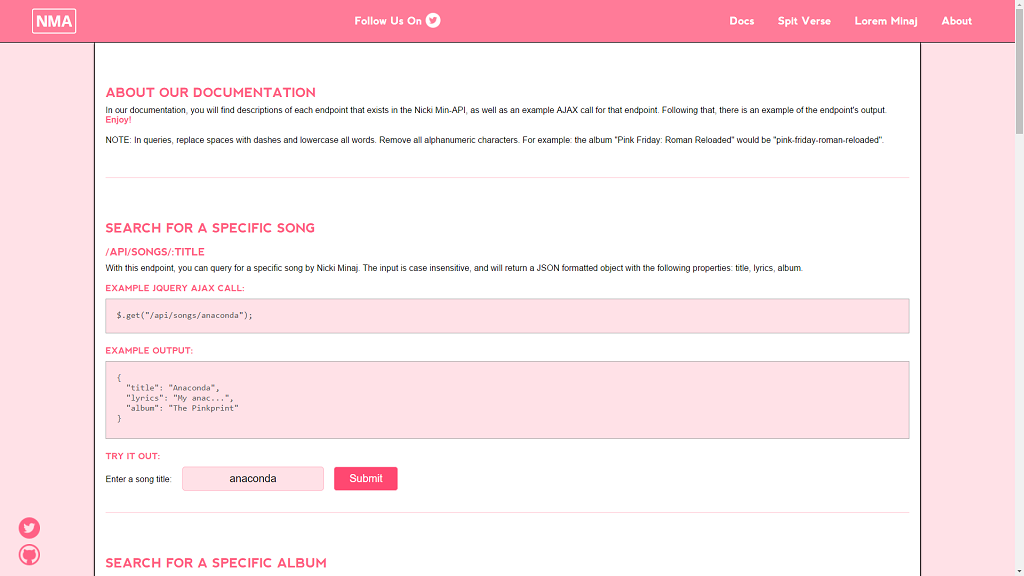Viewport: 1024px width, 576px height.
Task: Navigate to the About page
Action: pos(956,21)
